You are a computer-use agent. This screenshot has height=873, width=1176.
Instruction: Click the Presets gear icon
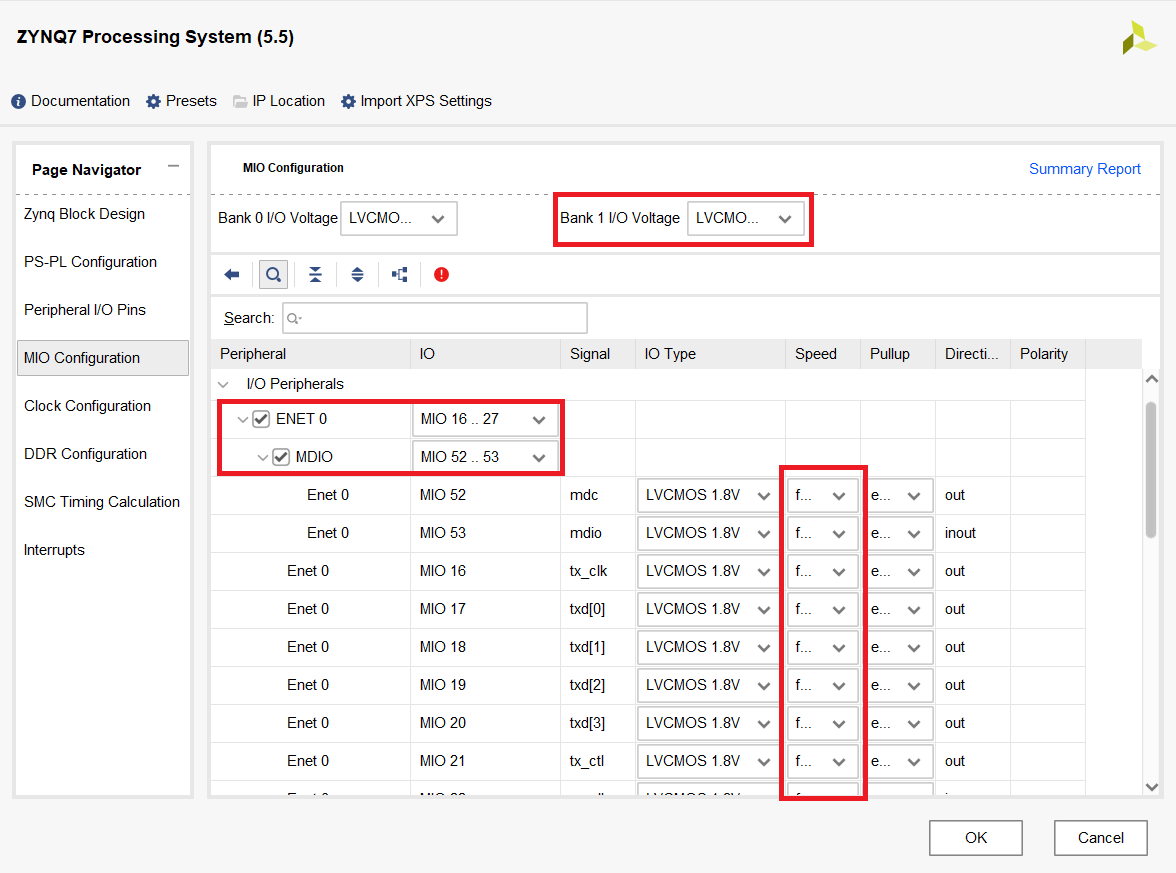pyautogui.click(x=154, y=101)
